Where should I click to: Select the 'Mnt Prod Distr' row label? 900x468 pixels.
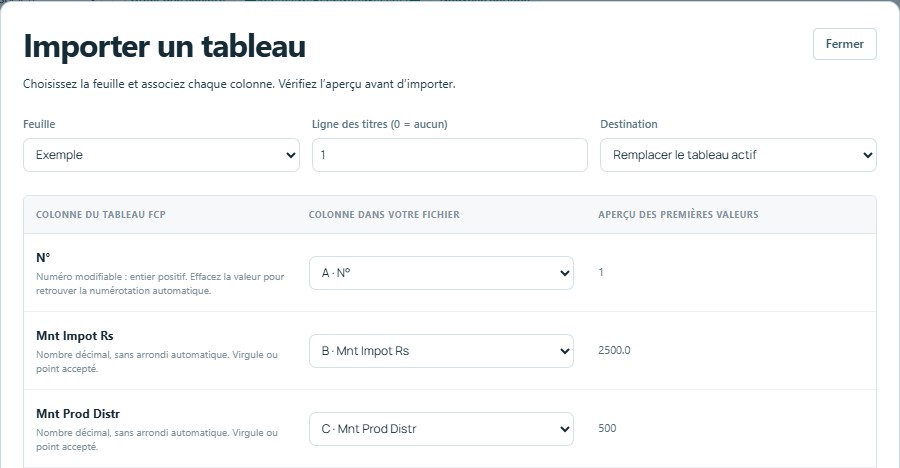(78, 414)
